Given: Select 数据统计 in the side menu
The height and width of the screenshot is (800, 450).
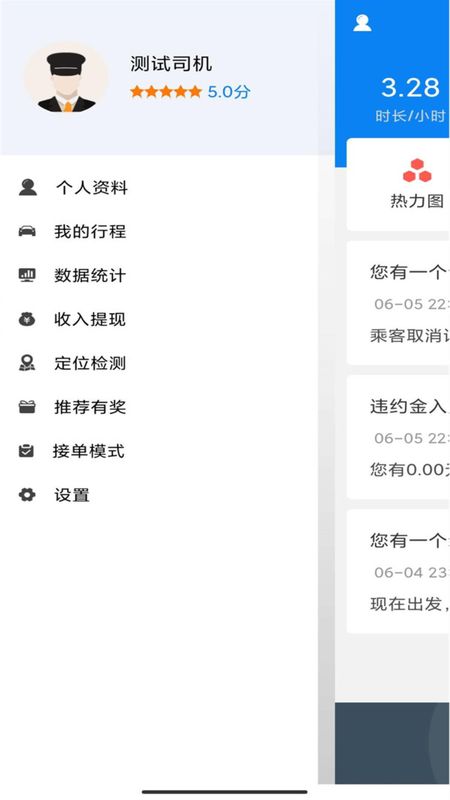Looking at the screenshot, I should [158, 276].
